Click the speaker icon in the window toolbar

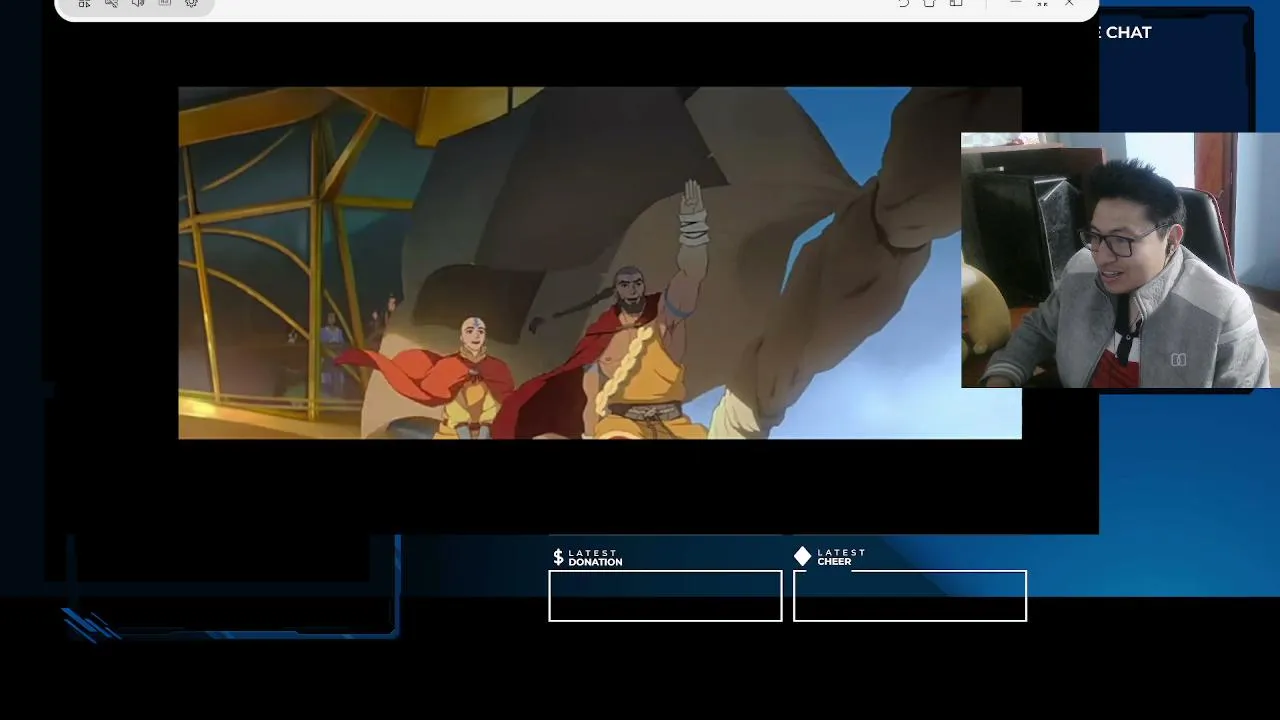[138, 3]
